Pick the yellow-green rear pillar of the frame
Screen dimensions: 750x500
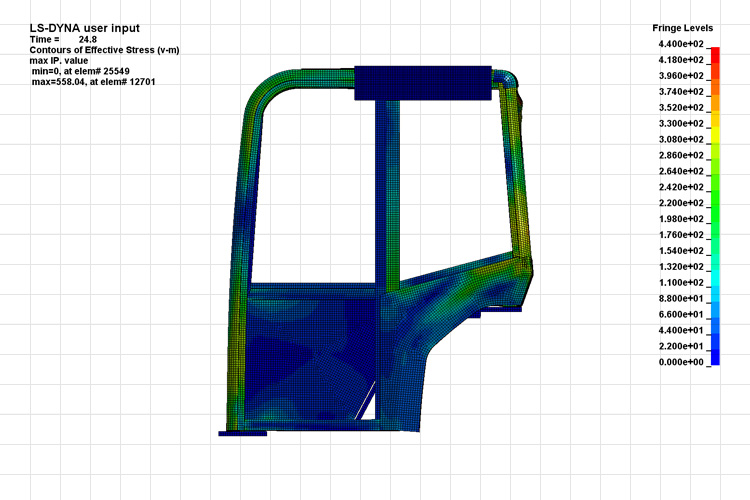518,172
